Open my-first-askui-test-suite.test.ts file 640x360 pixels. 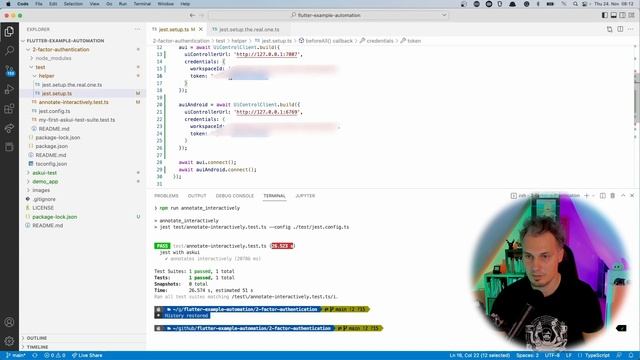point(77,120)
